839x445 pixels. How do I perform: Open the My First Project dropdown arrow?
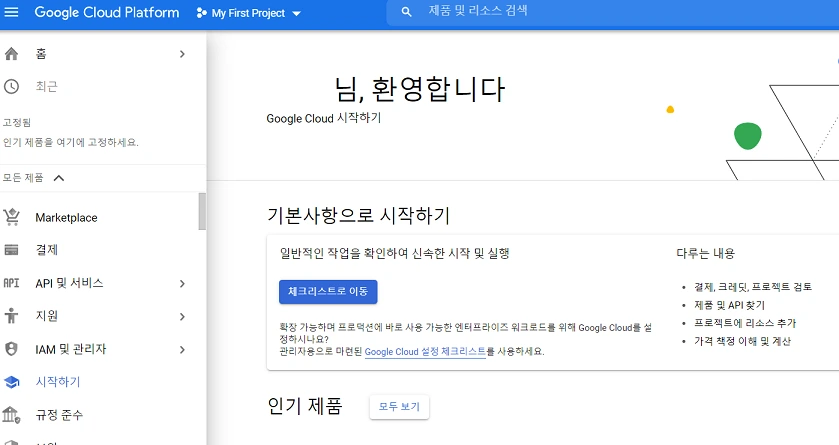tap(296, 13)
